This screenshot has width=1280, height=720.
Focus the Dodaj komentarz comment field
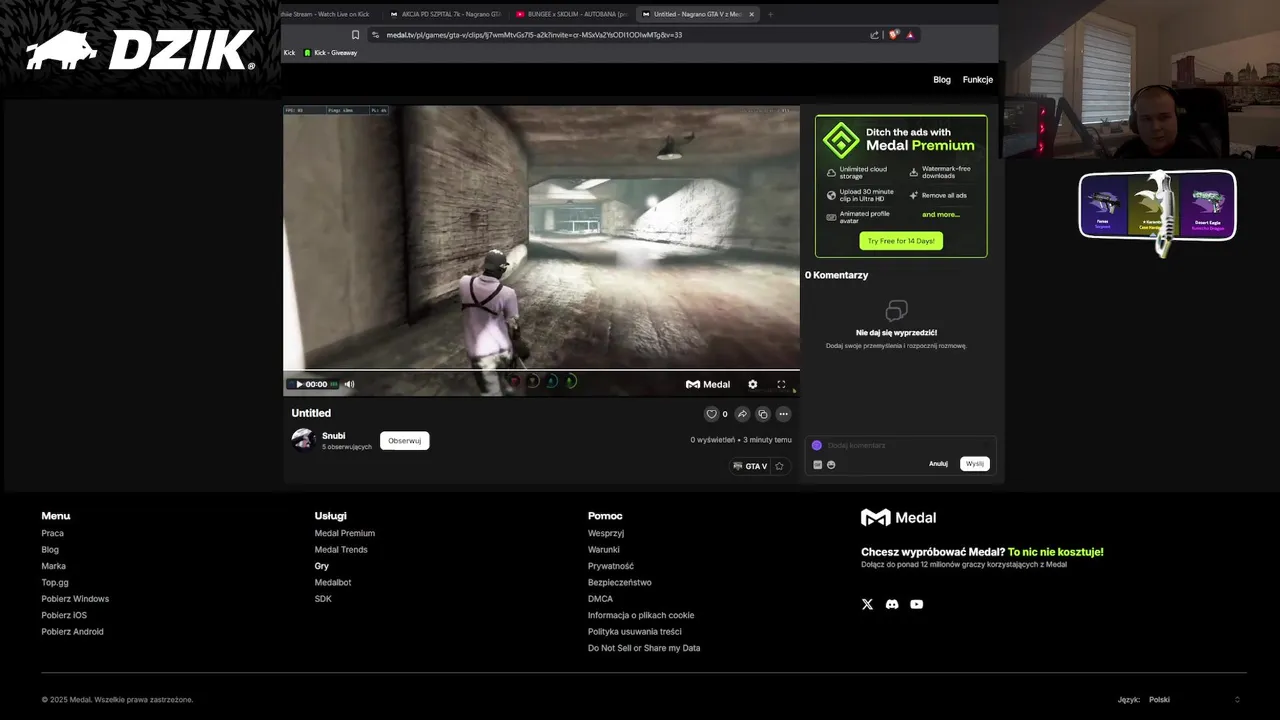pos(900,445)
